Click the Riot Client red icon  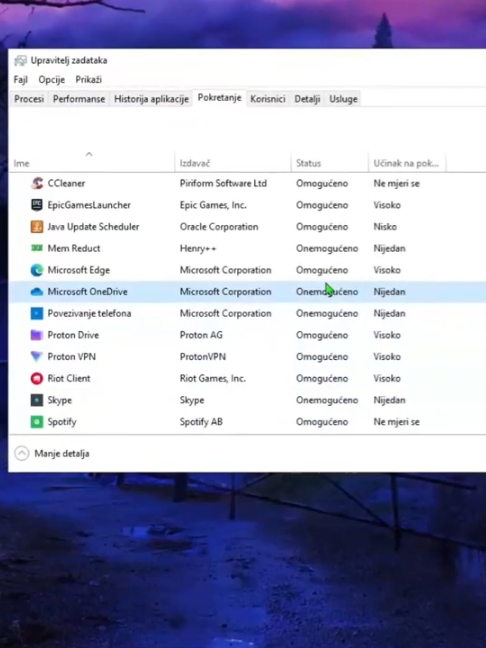tap(37, 378)
